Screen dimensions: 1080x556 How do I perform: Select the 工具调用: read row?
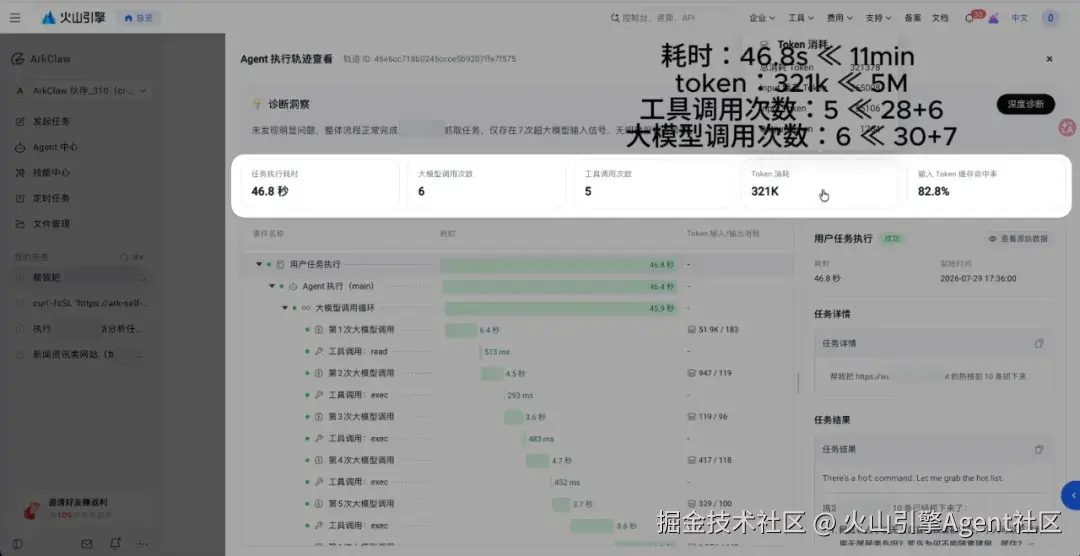[518, 351]
